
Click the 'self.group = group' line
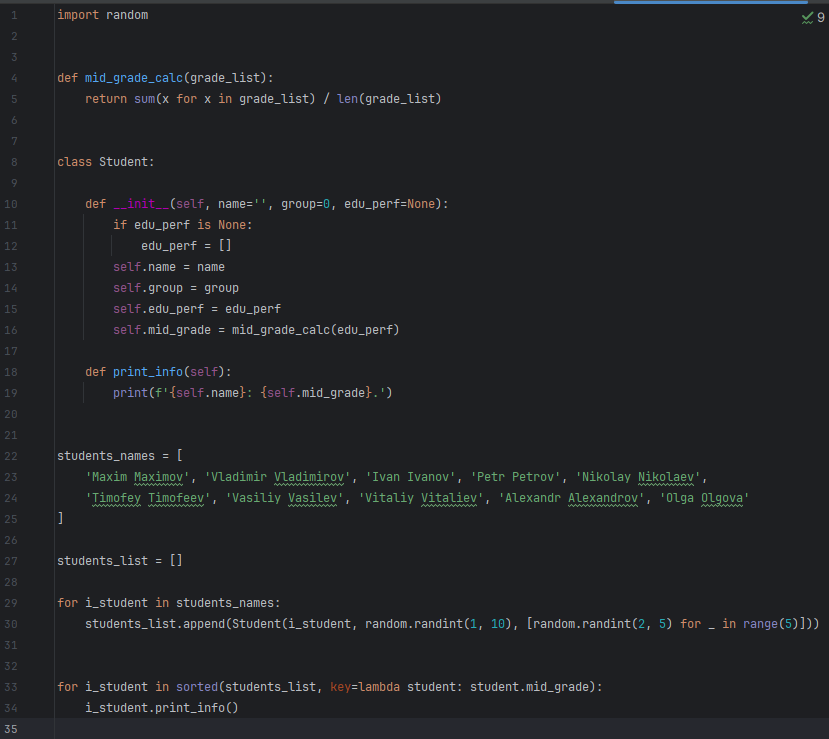[x=176, y=288]
